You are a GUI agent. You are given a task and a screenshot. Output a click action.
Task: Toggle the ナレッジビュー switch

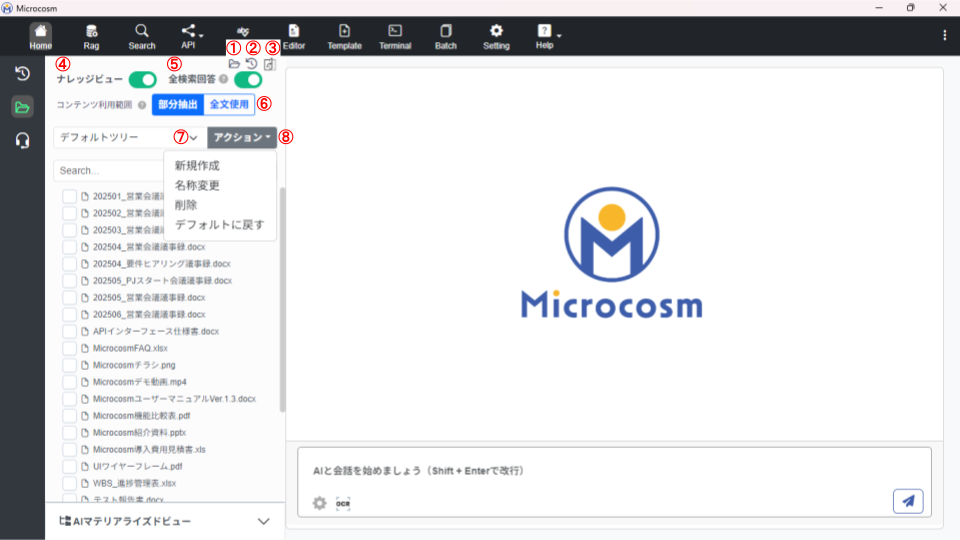[143, 80]
